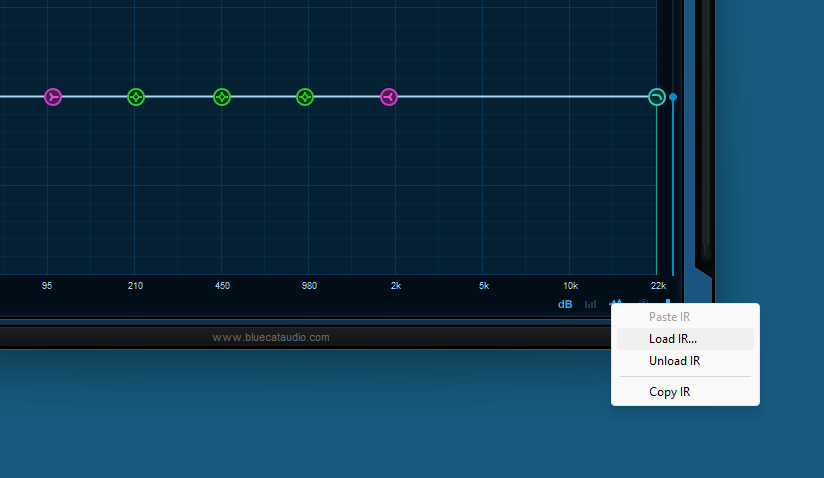Select the magenta high shelf band node

click(x=389, y=97)
